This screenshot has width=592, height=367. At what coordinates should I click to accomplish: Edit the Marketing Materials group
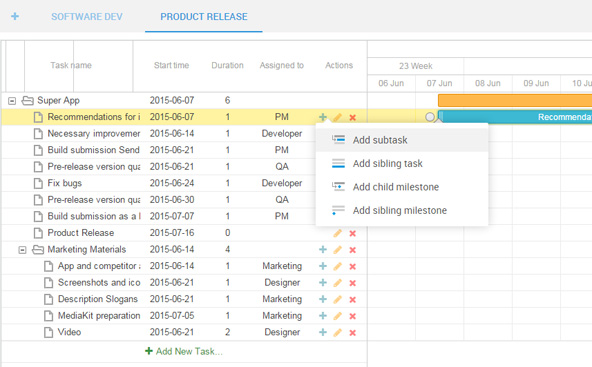338,250
